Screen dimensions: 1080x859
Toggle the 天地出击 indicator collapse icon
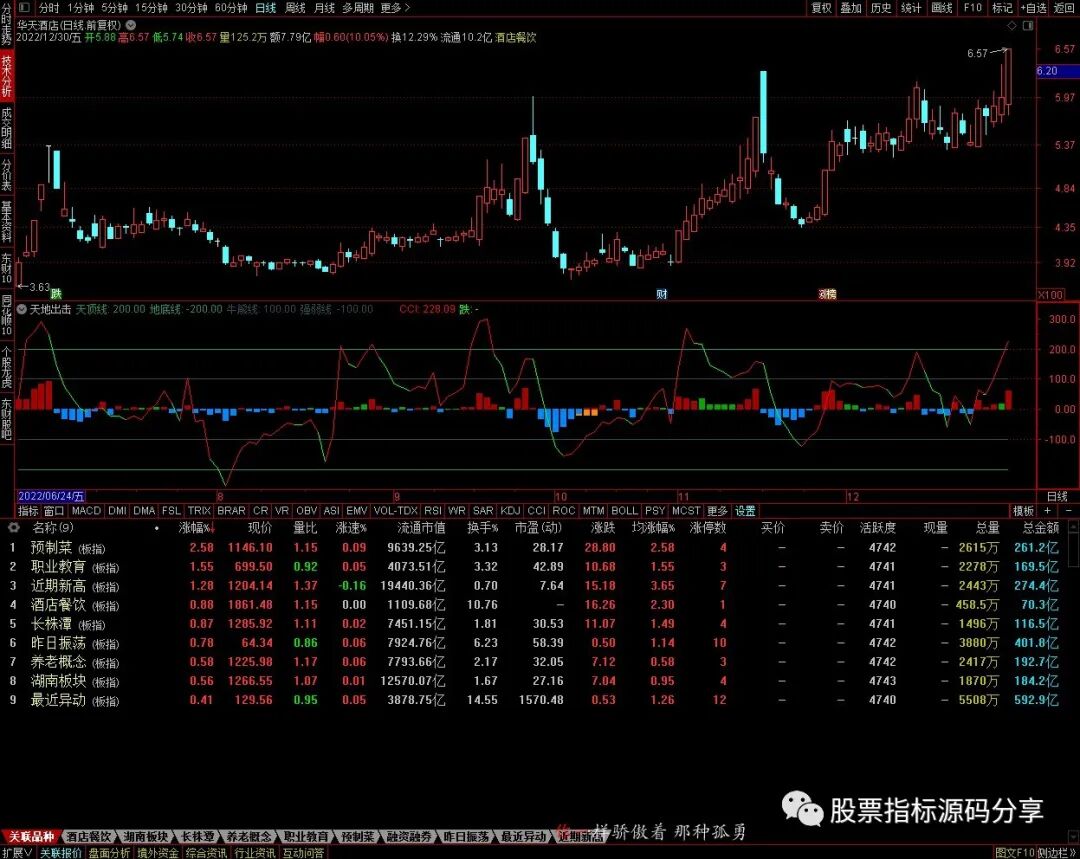pyautogui.click(x=22, y=309)
